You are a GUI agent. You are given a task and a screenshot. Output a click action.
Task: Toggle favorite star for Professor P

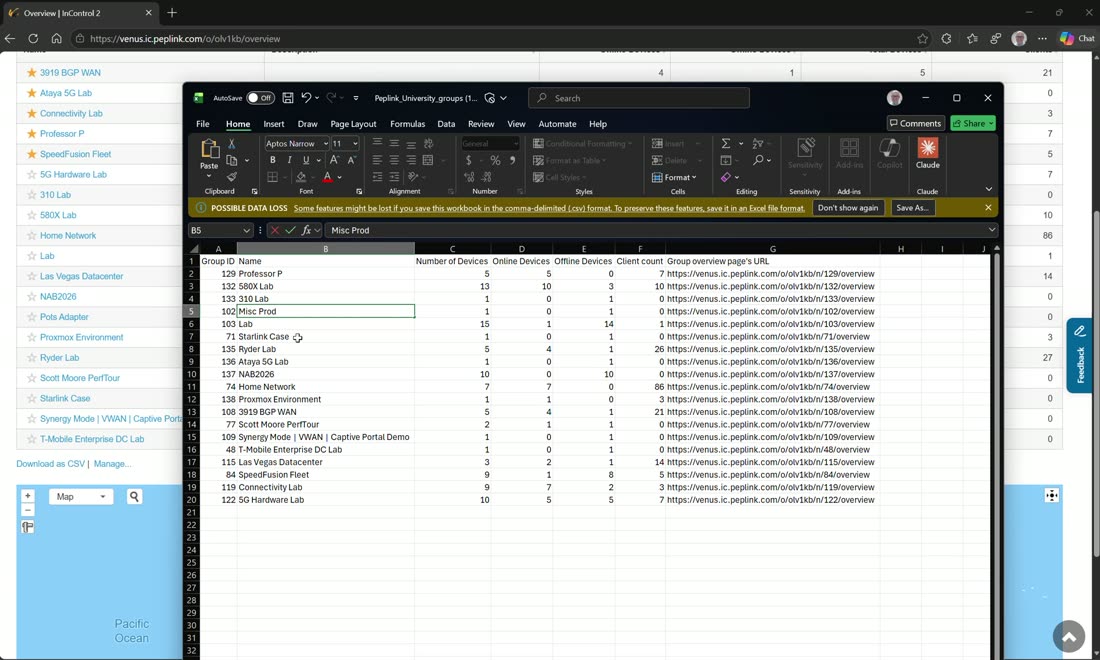32,133
